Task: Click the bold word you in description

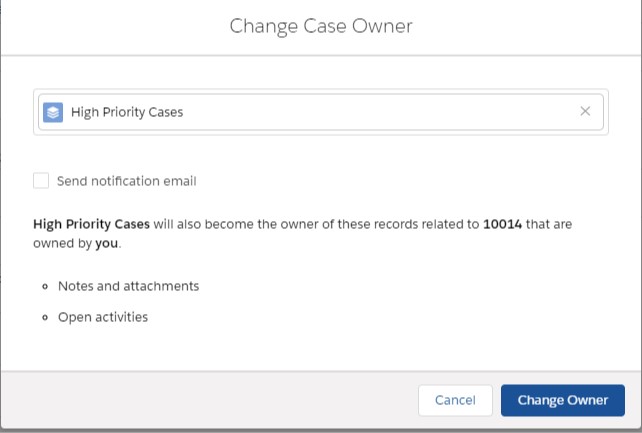Action: (106, 244)
